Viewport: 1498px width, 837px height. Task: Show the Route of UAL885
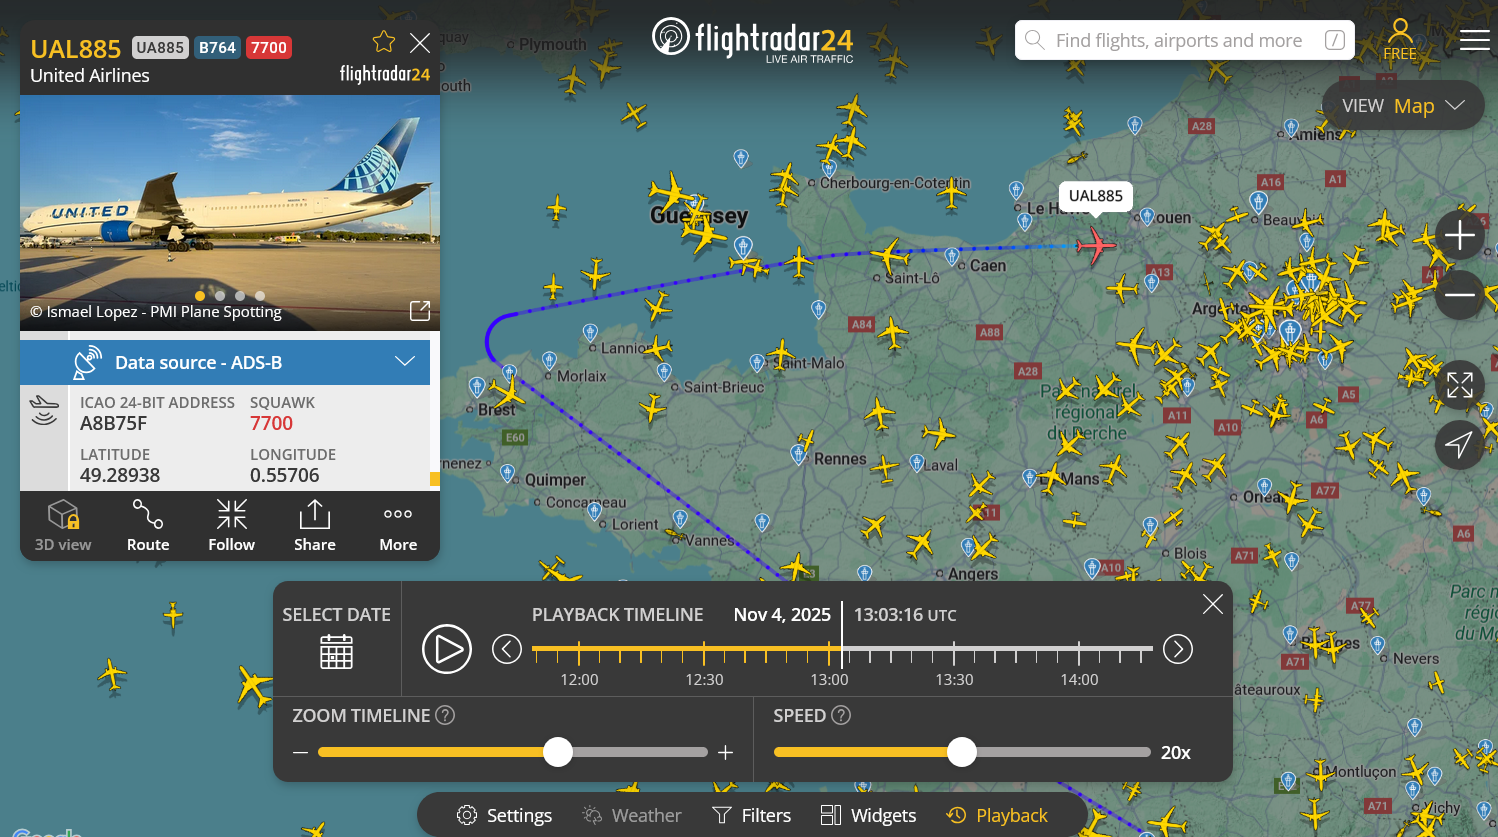[x=148, y=525]
